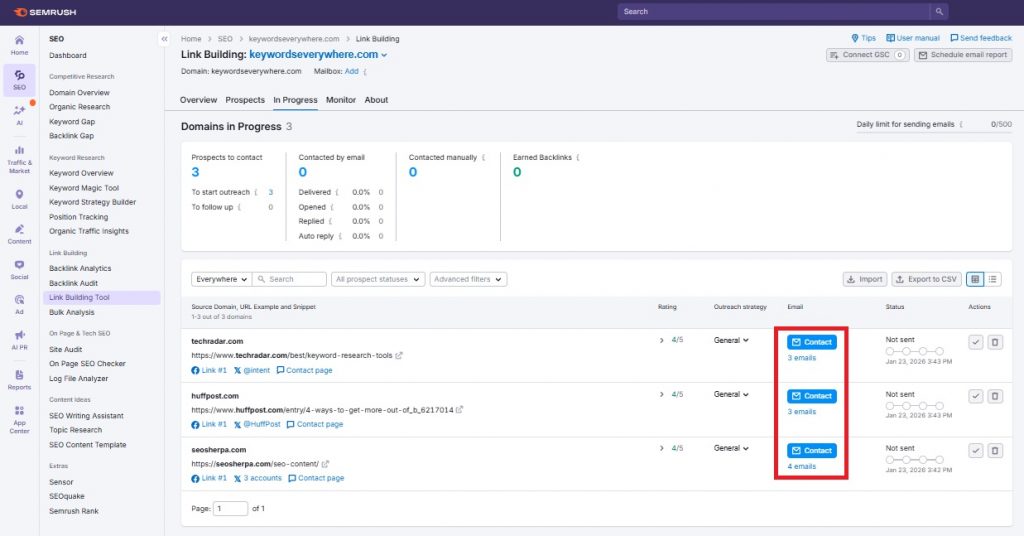1024x536 pixels.
Task: Open the SEO section icon
Action: [20, 80]
